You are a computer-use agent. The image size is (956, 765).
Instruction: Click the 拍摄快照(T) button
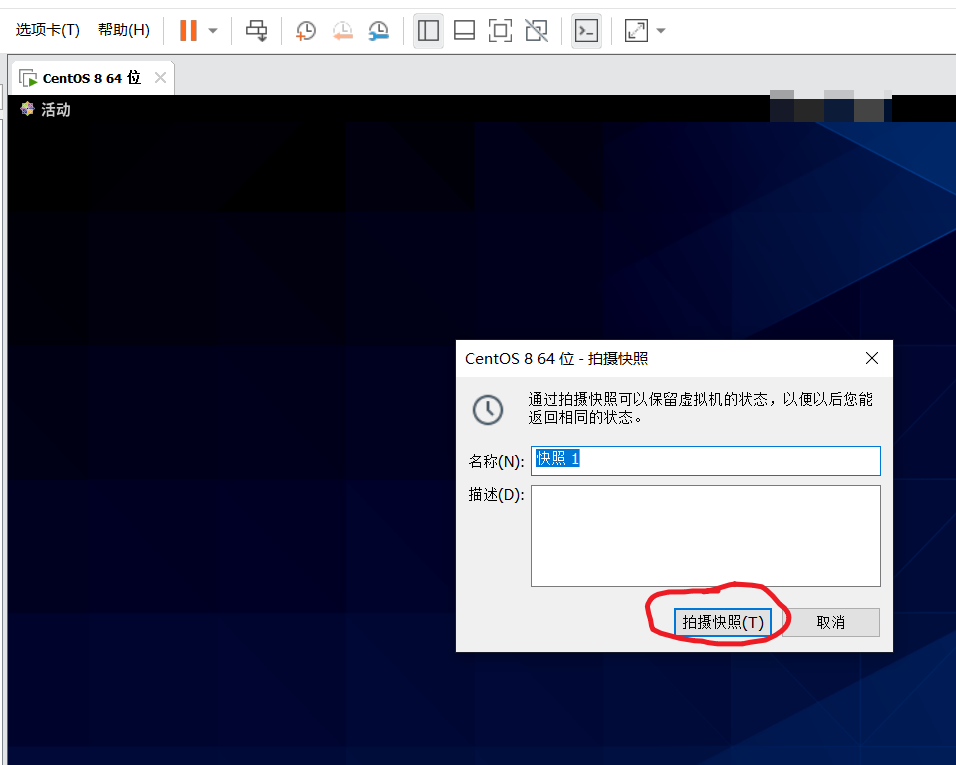tap(722, 622)
